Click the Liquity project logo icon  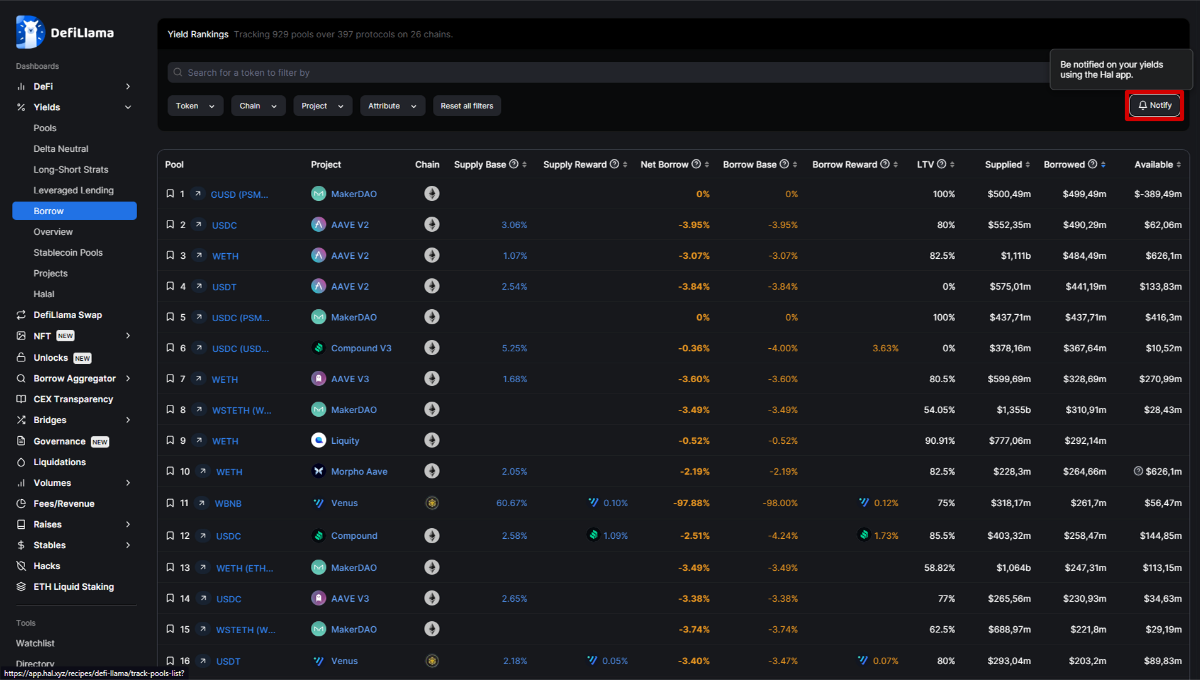pos(318,441)
